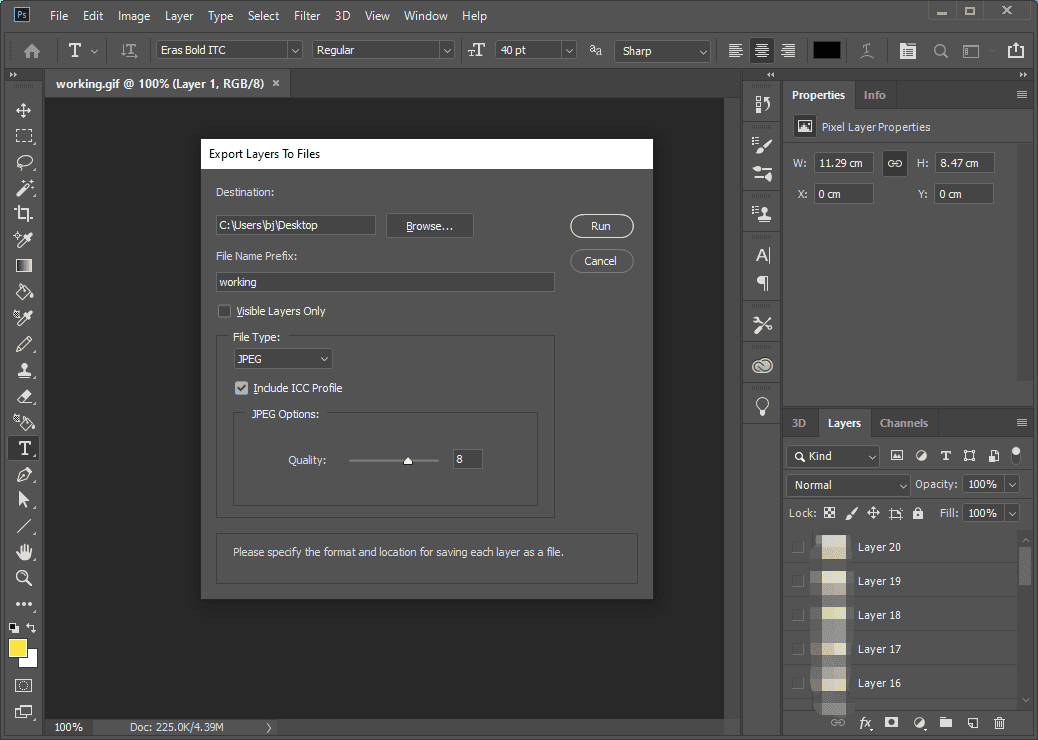Click the Browse button
This screenshot has height=740, width=1038.
429,225
